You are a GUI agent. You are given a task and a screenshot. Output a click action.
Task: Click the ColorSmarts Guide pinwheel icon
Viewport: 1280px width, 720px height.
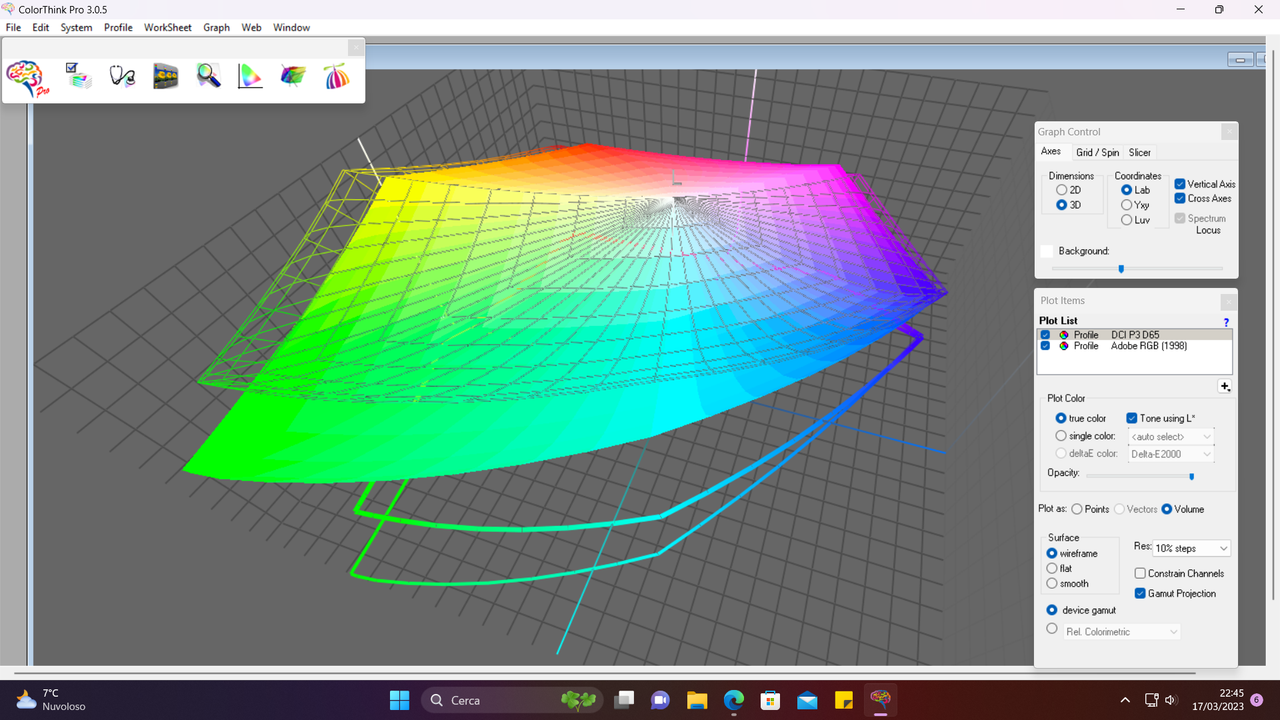337,75
